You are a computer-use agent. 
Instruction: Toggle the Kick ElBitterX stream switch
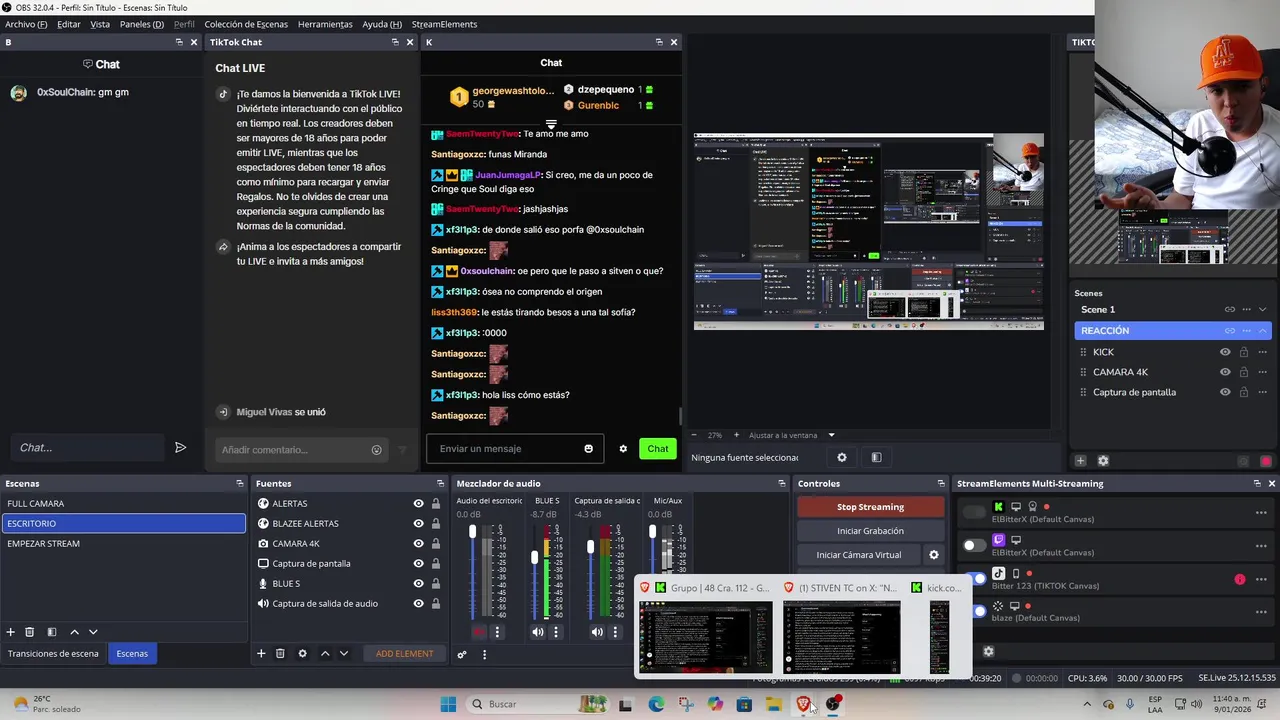pos(974,513)
